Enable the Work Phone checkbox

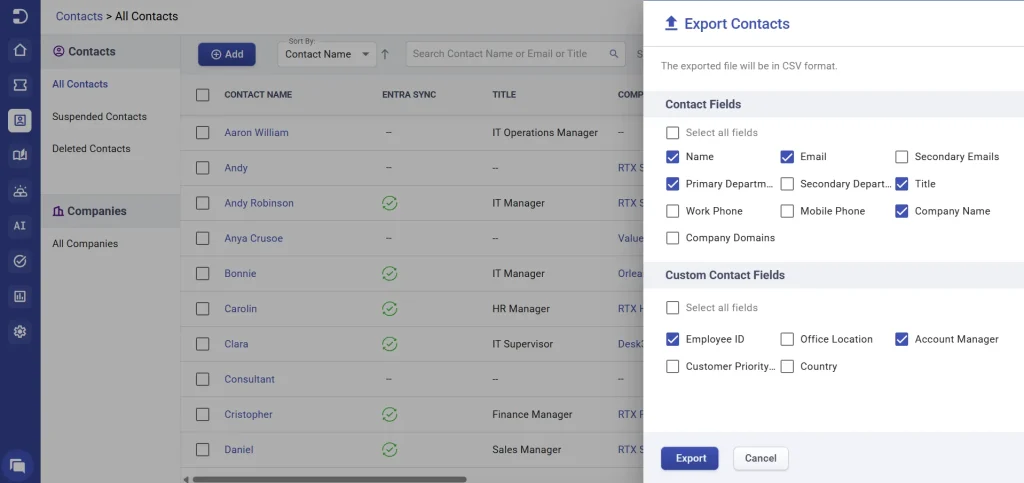point(673,211)
